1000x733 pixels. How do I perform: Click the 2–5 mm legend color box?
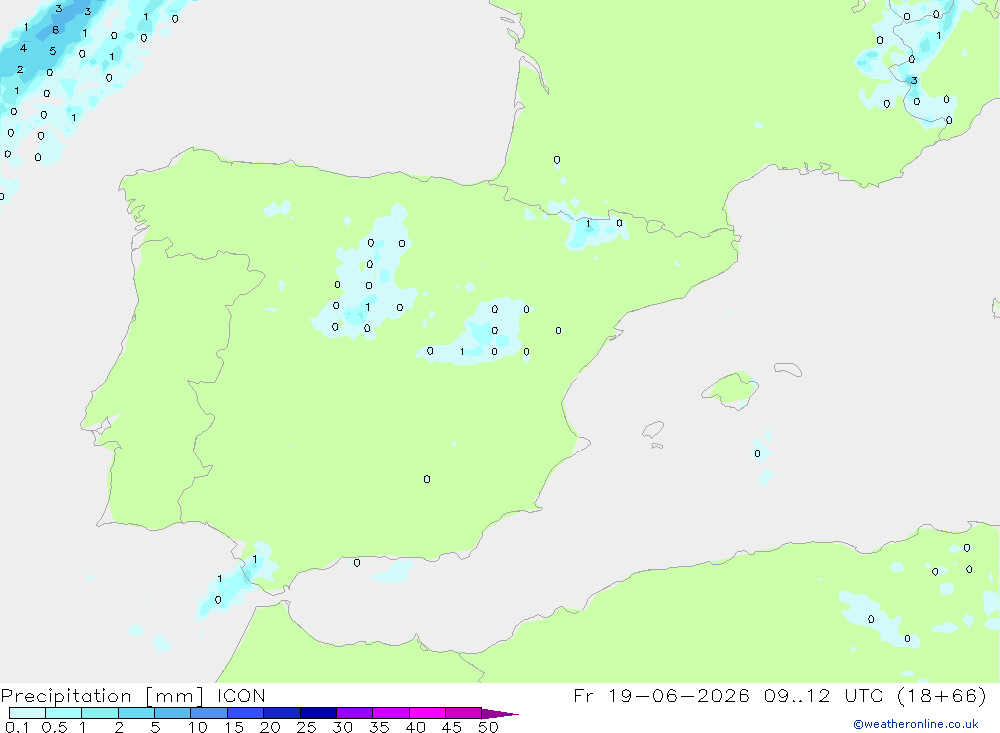[x=136, y=713]
